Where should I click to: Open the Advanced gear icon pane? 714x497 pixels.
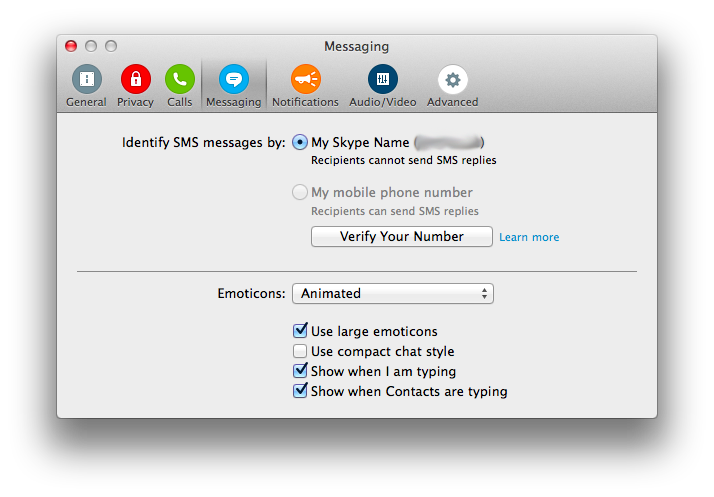pyautogui.click(x=453, y=86)
